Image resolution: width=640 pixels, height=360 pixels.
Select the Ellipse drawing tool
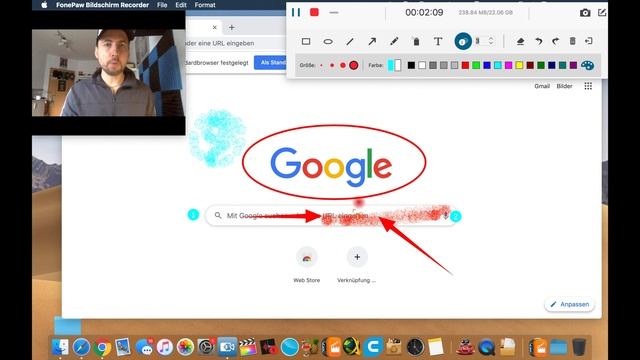(328, 41)
